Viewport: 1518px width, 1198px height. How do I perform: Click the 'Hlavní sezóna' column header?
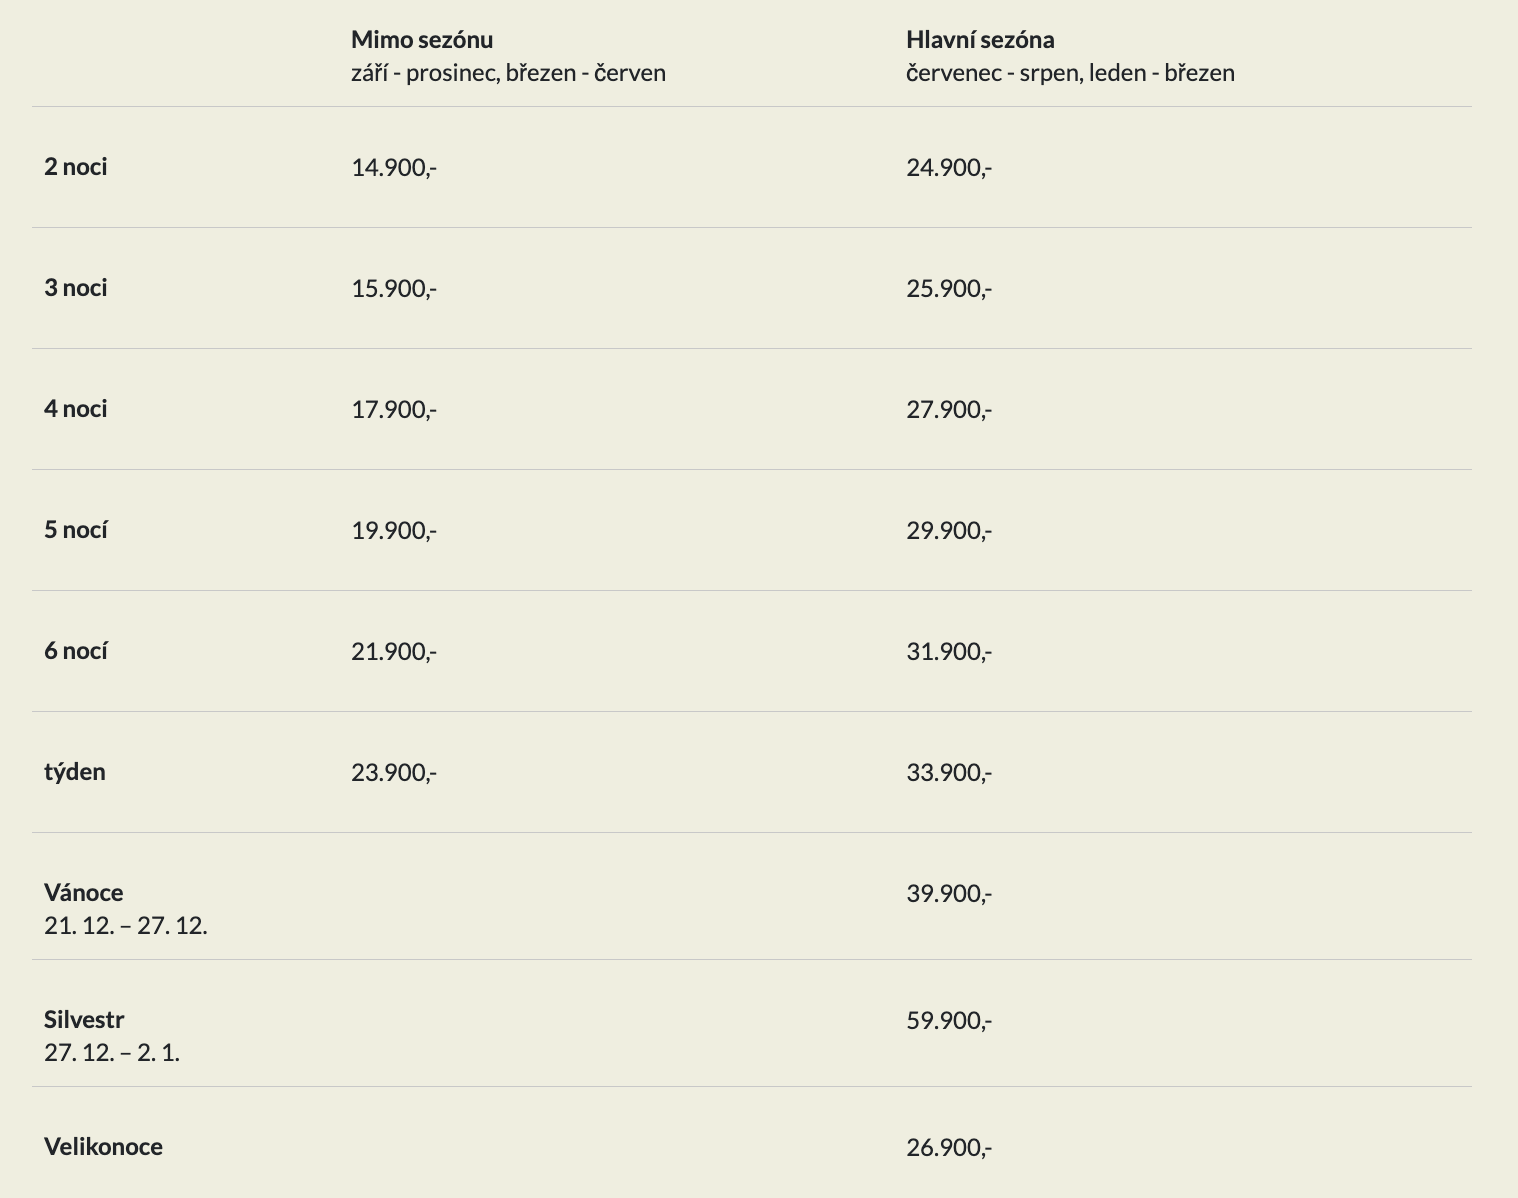point(980,40)
